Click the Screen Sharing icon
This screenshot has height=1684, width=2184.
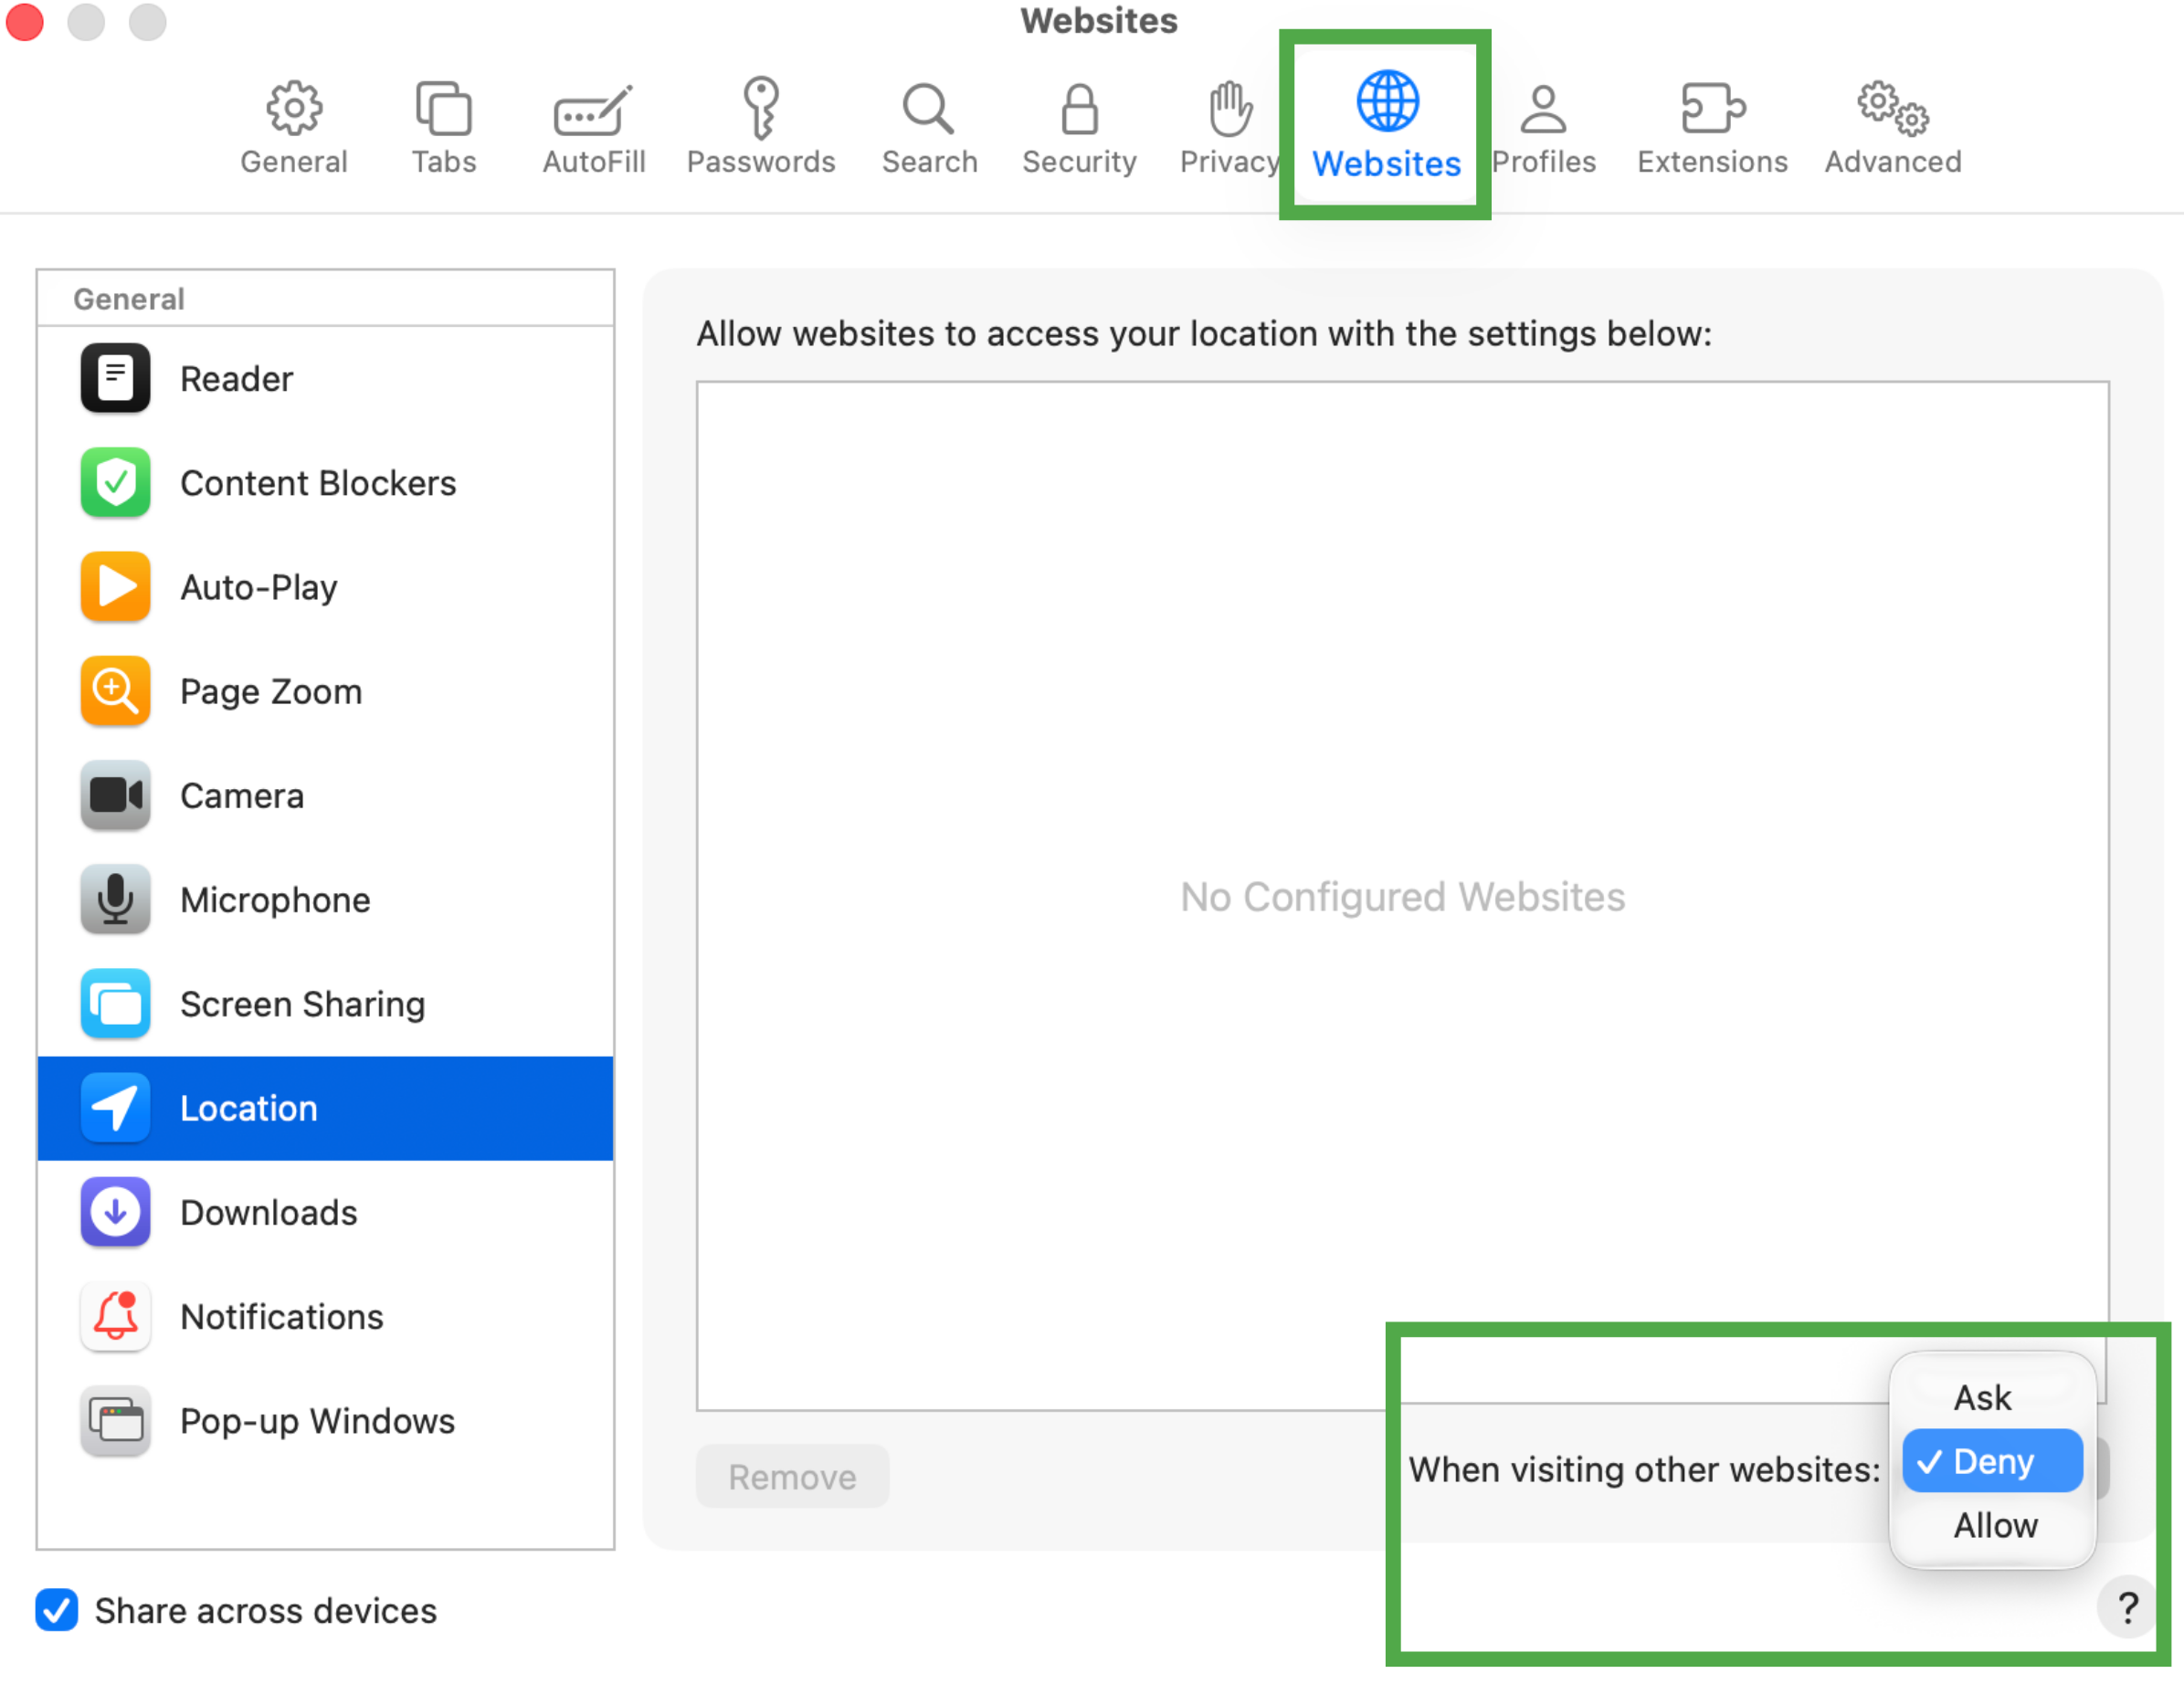(115, 1003)
